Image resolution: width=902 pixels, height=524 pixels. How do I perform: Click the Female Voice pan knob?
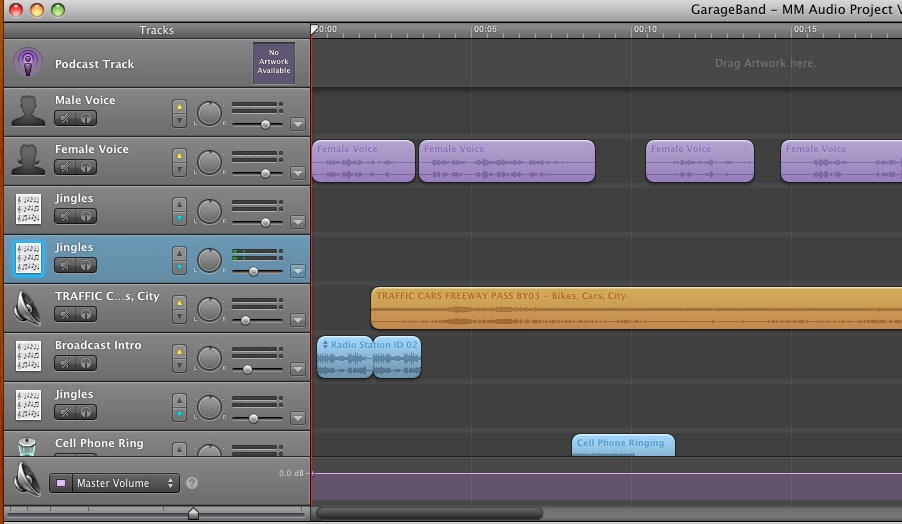coord(209,162)
